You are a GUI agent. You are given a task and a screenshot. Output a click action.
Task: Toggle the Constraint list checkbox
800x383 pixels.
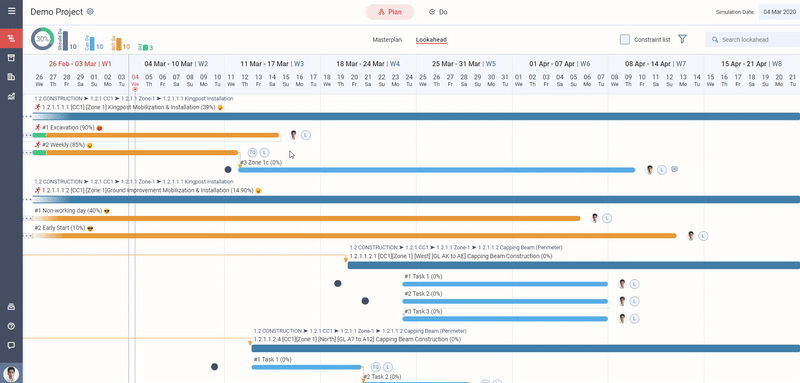[624, 39]
